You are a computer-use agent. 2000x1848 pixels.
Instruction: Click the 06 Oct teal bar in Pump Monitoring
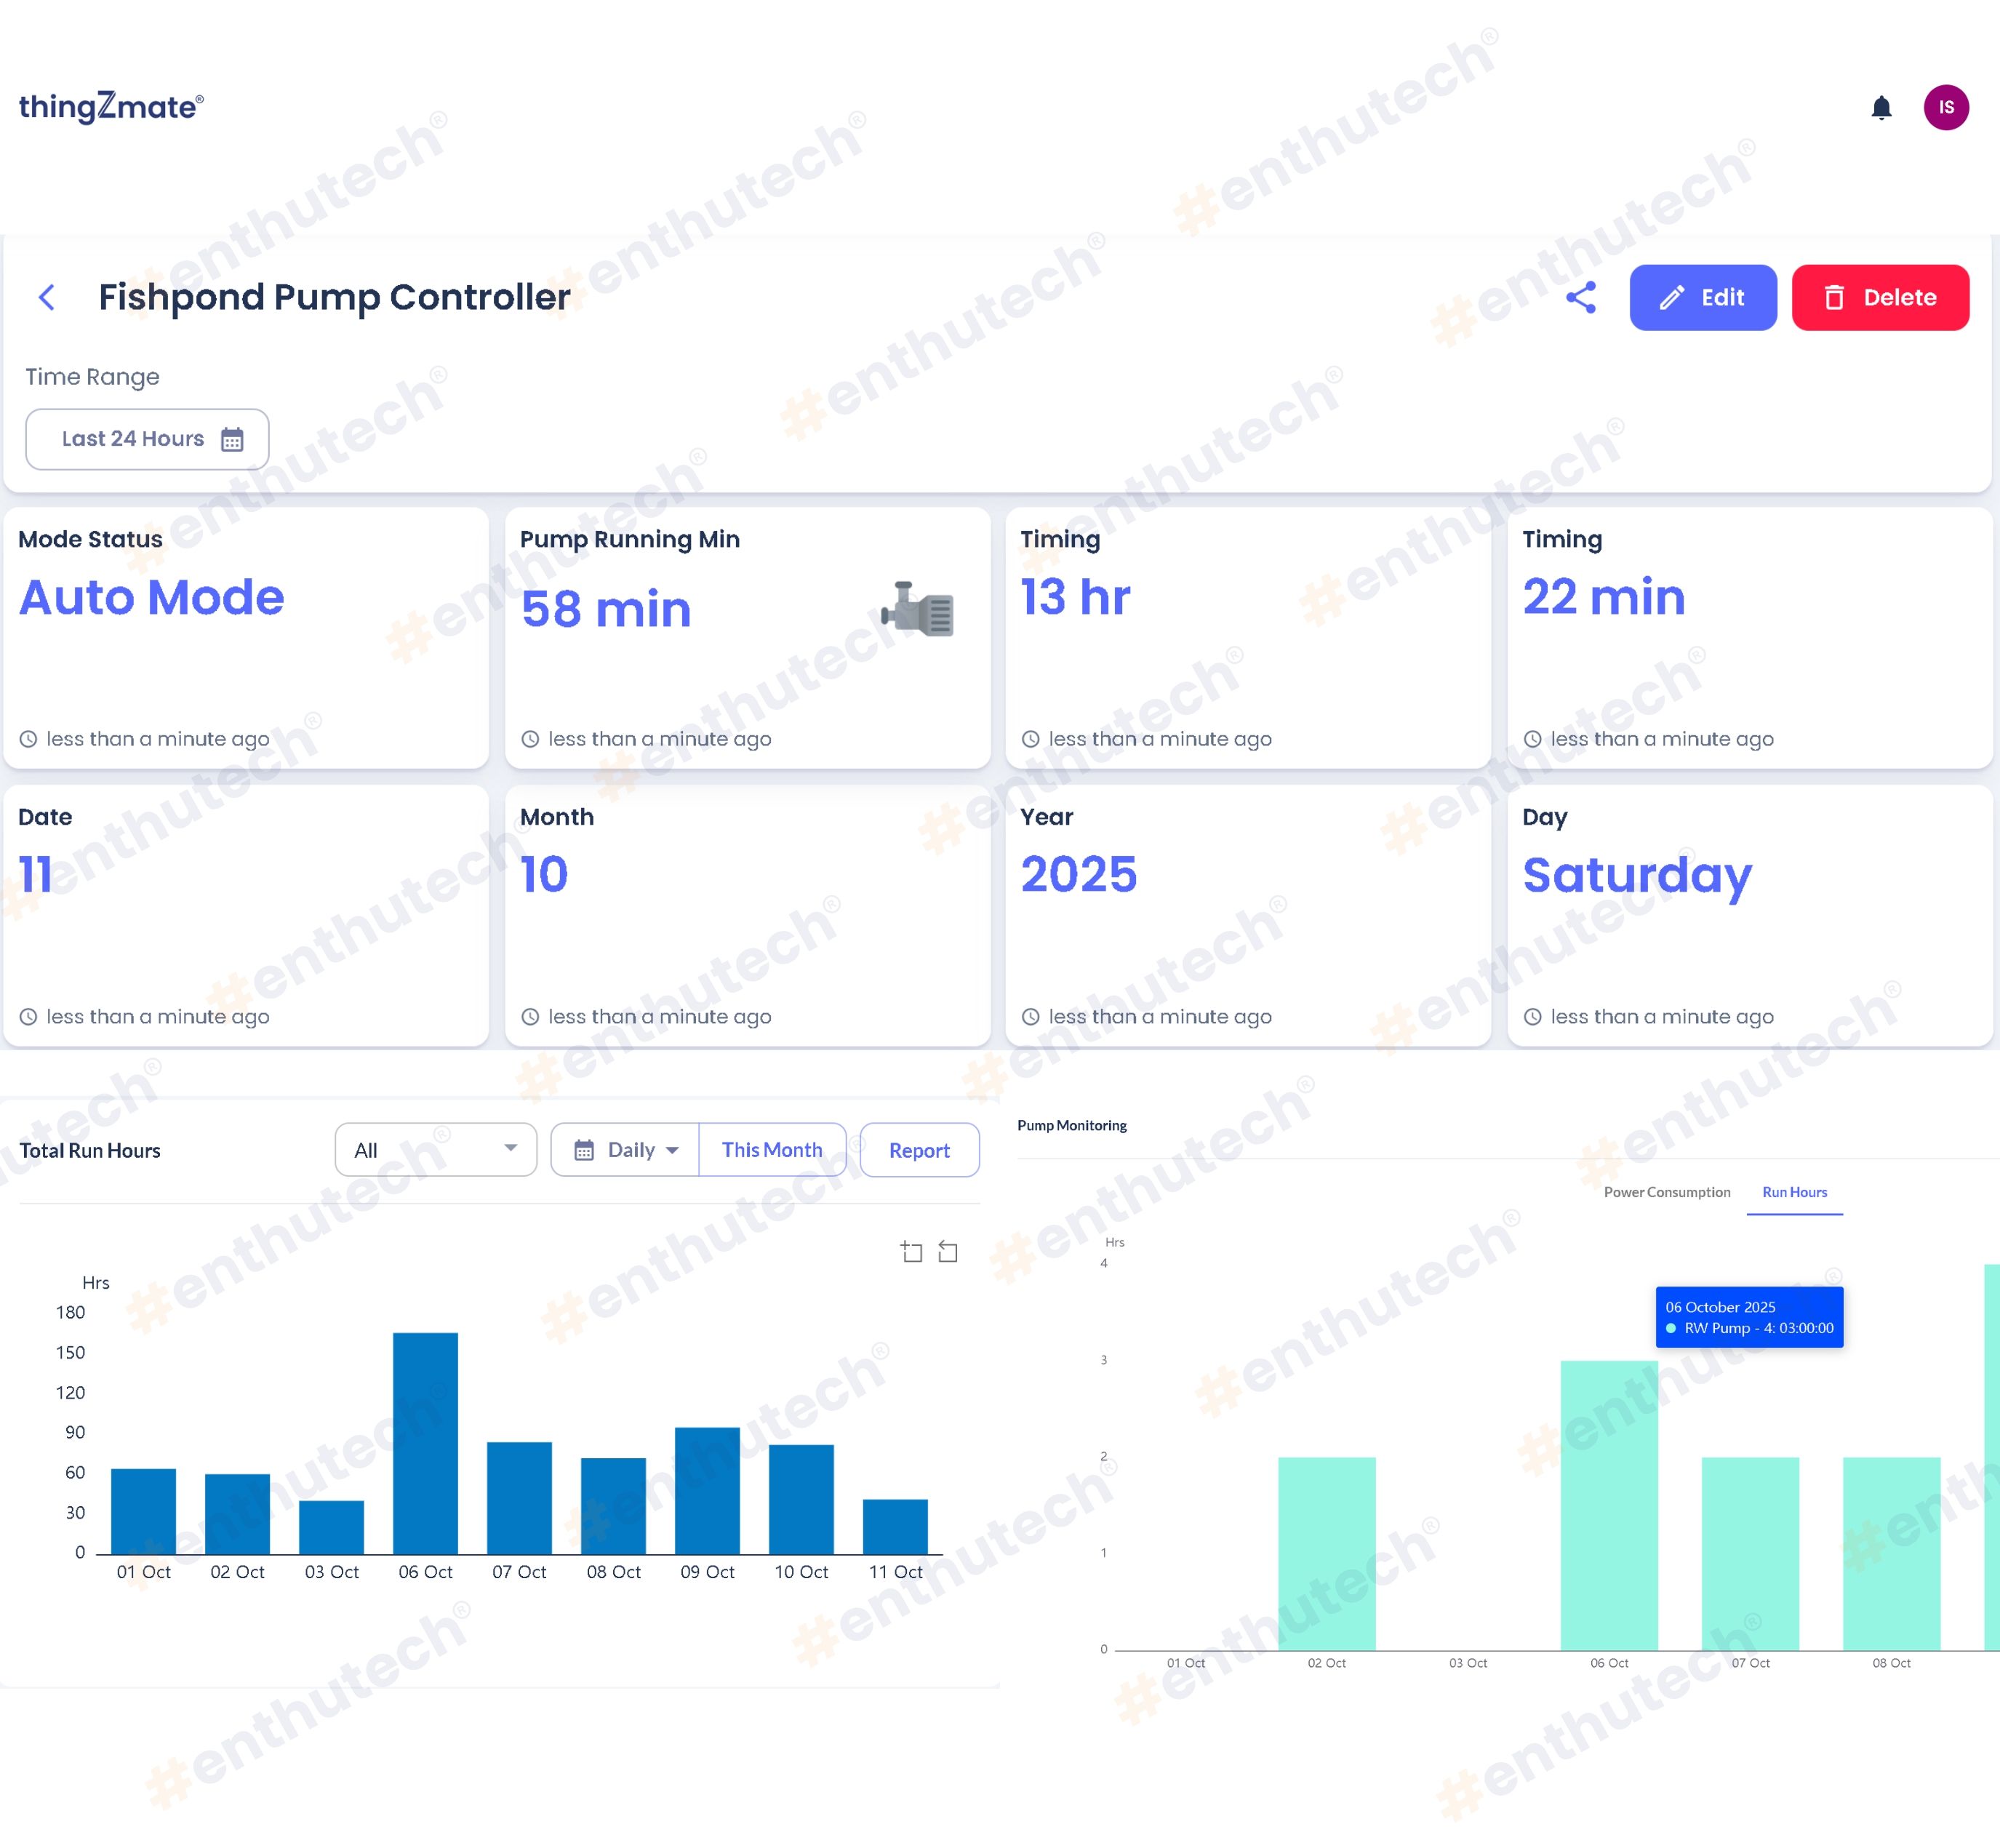[x=1609, y=1505]
